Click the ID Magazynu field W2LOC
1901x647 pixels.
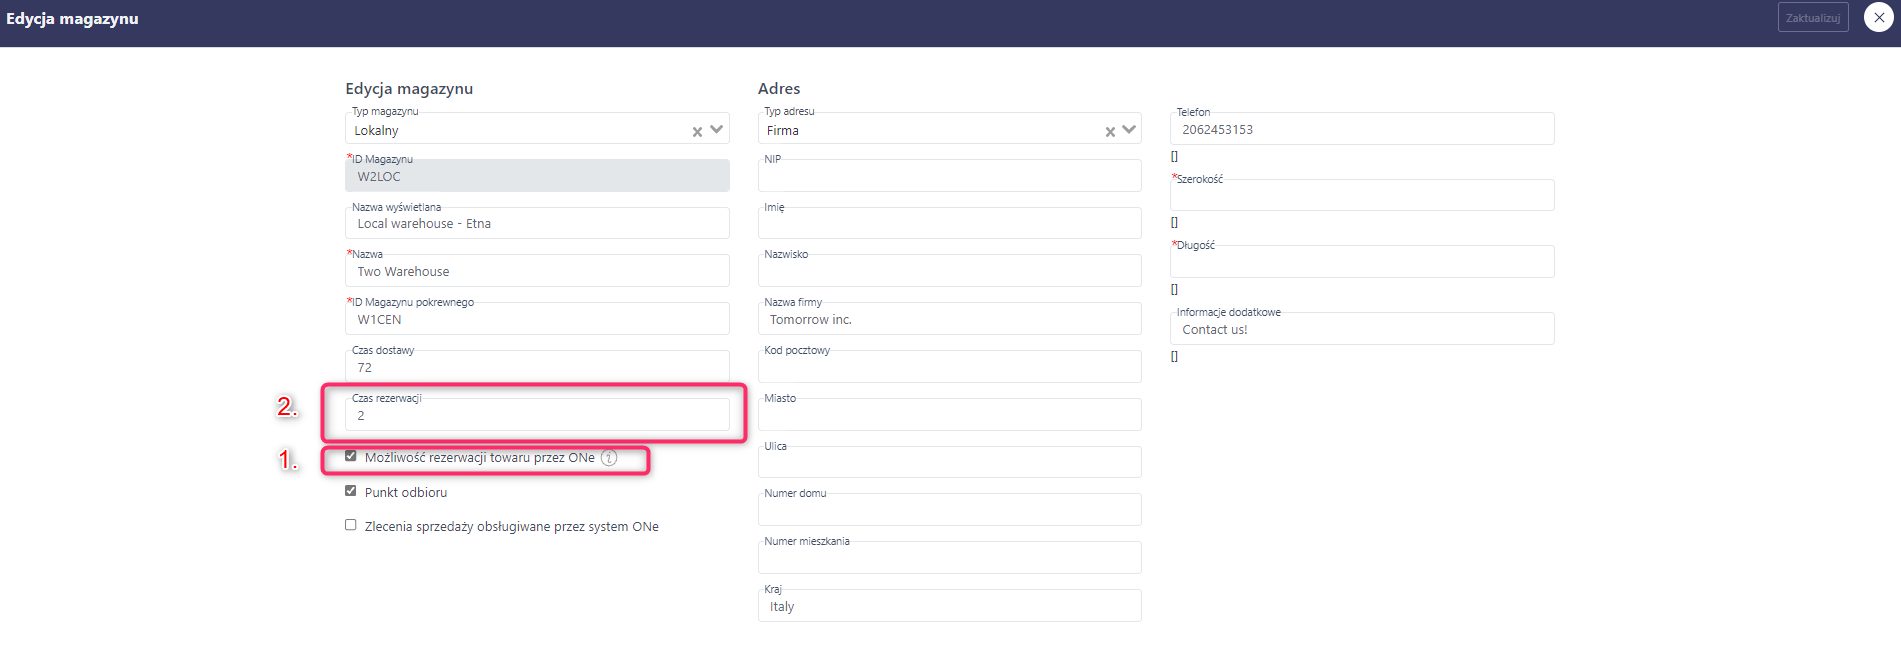click(537, 176)
